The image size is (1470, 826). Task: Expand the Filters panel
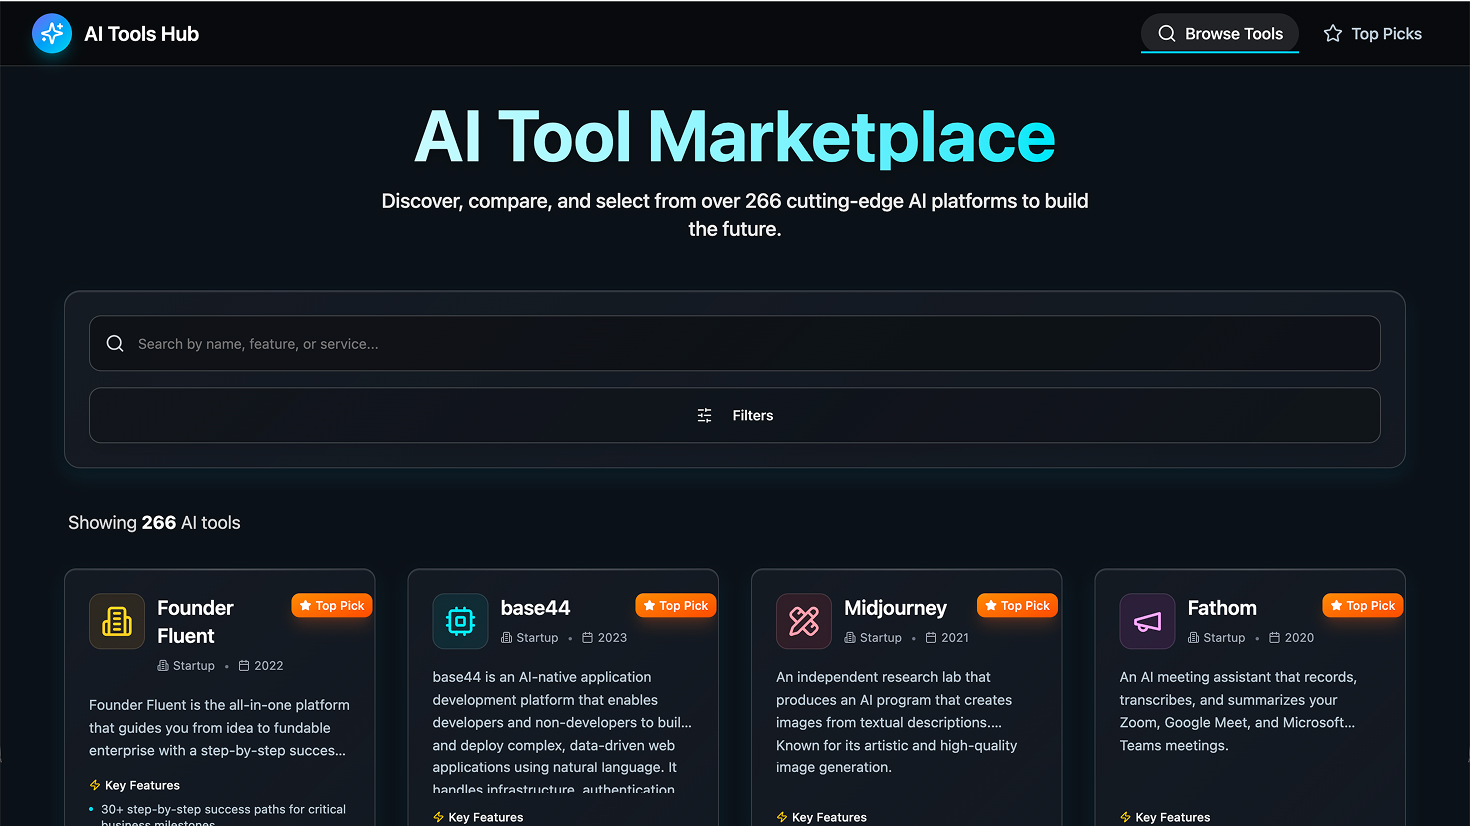point(735,415)
